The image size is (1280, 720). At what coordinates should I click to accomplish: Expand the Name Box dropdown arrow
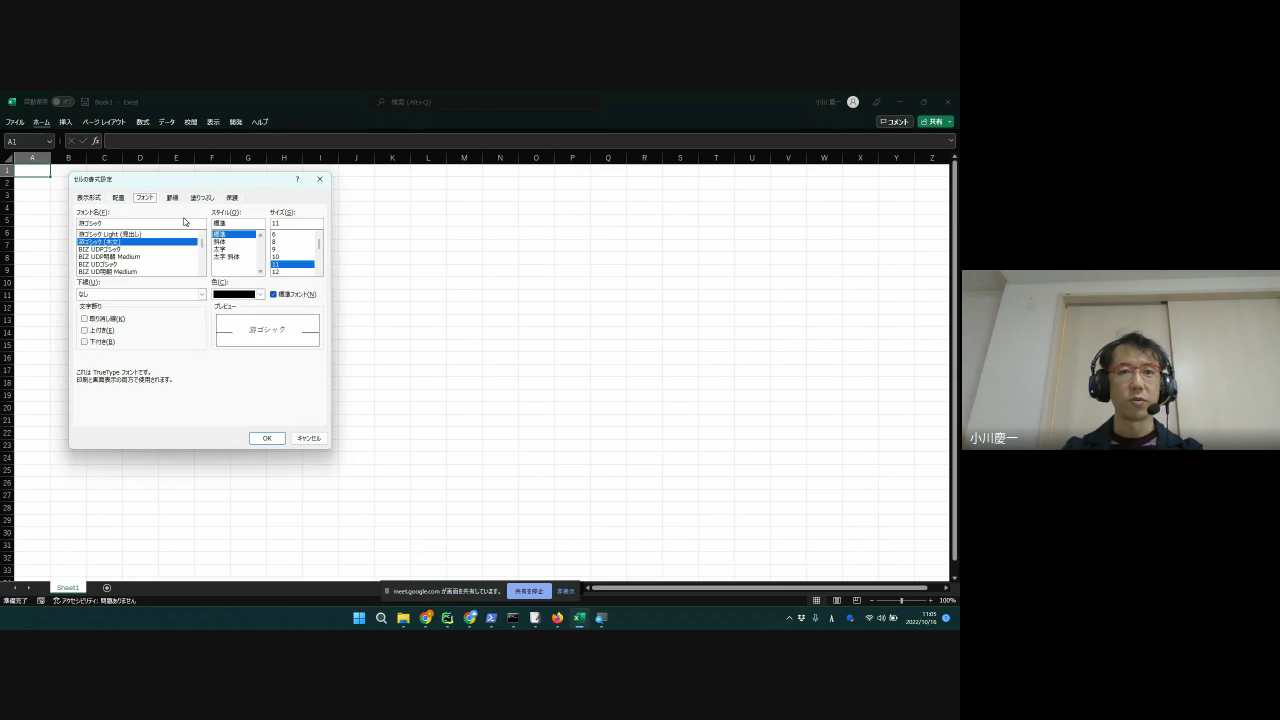(x=49, y=141)
